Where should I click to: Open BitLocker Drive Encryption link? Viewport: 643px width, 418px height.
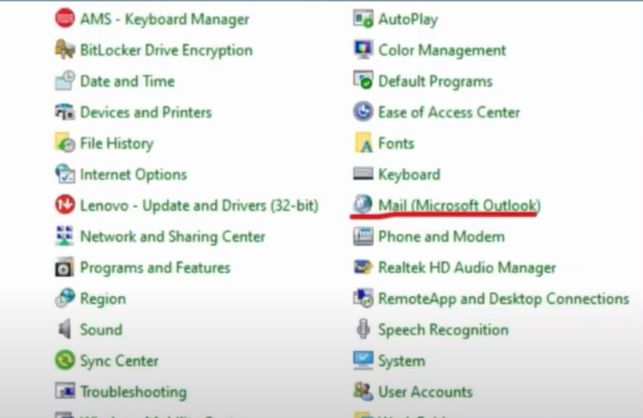coord(166,50)
